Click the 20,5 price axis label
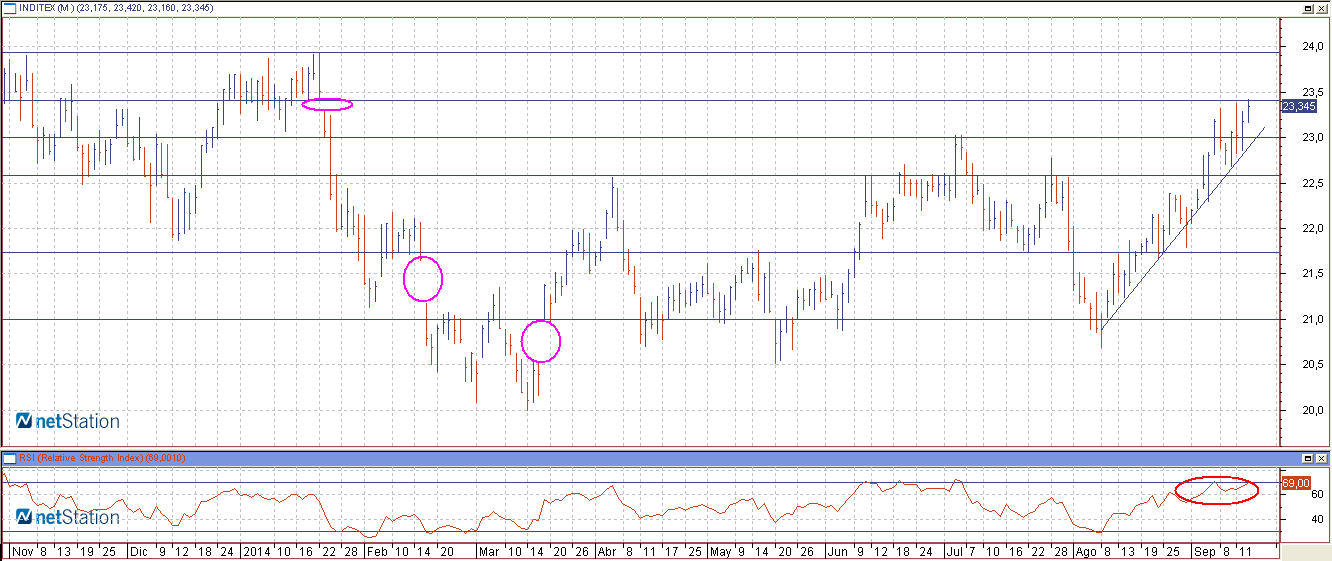The image size is (1332, 561). click(1313, 365)
